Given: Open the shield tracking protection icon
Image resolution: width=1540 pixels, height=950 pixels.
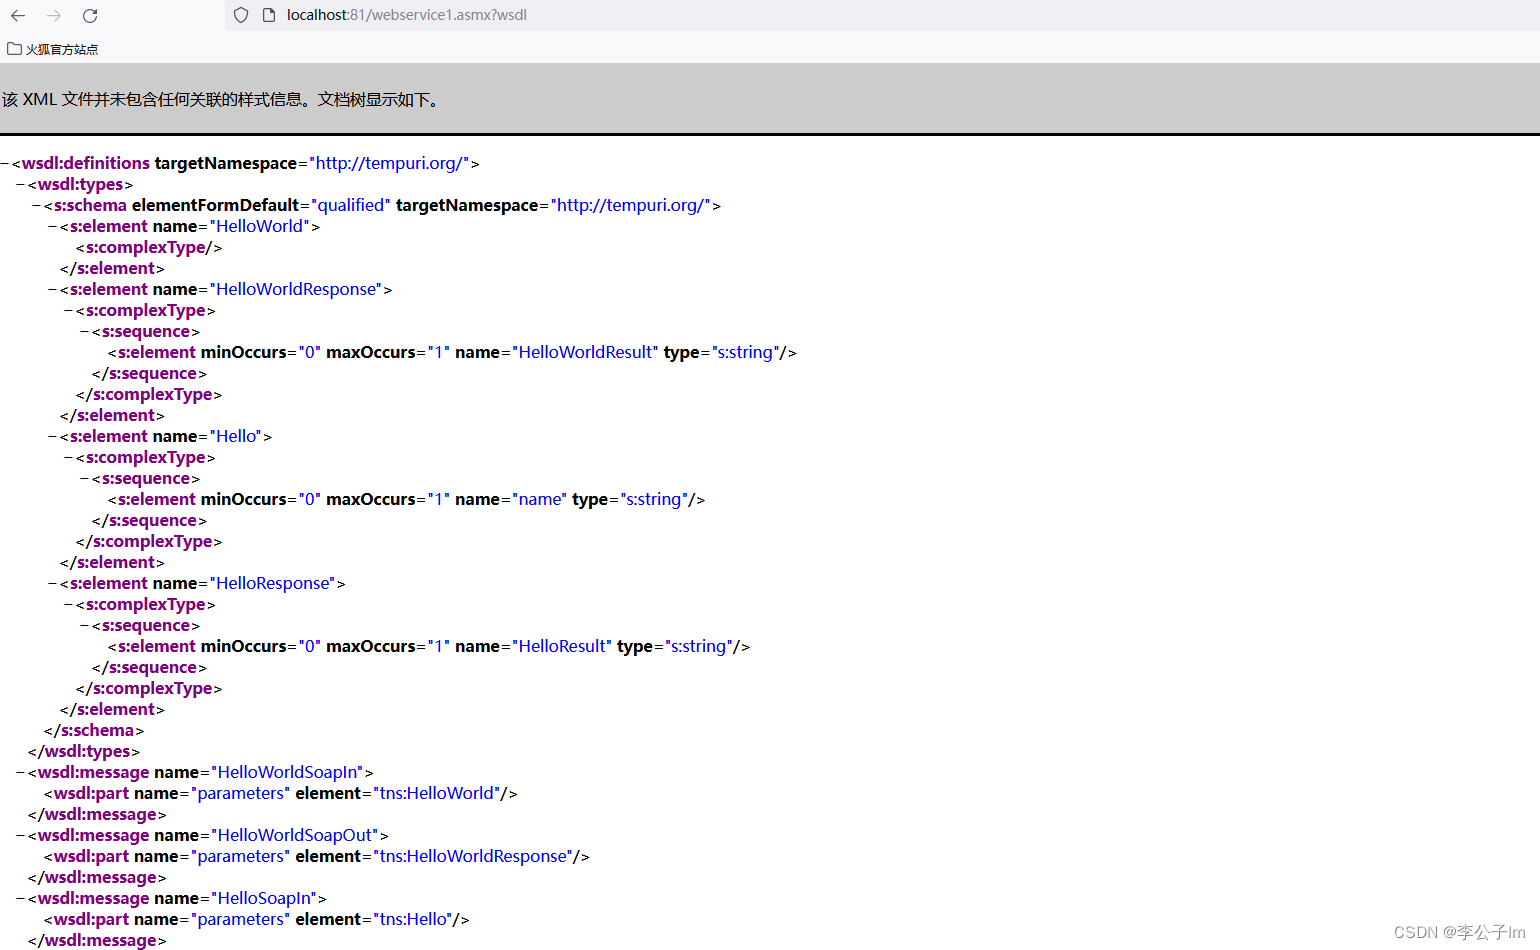Looking at the screenshot, I should 241,15.
